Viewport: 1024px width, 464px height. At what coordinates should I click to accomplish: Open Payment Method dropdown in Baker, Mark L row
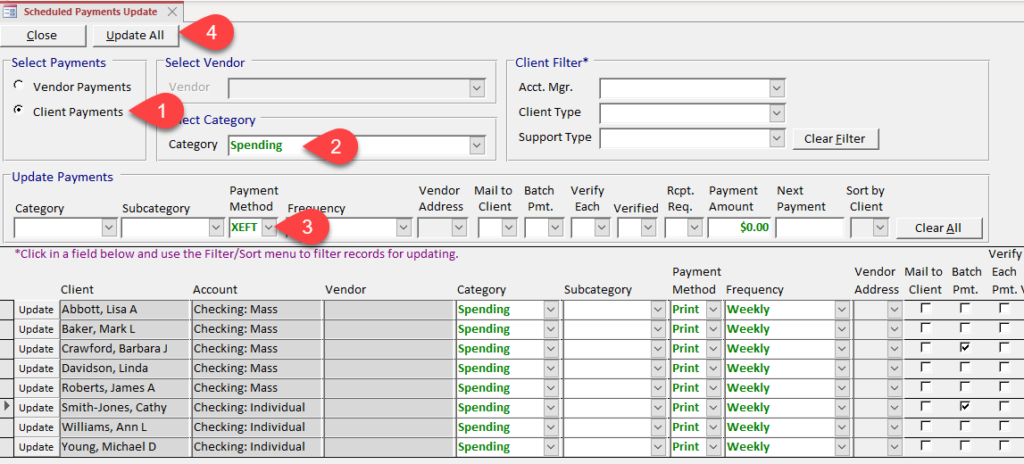[714, 329]
